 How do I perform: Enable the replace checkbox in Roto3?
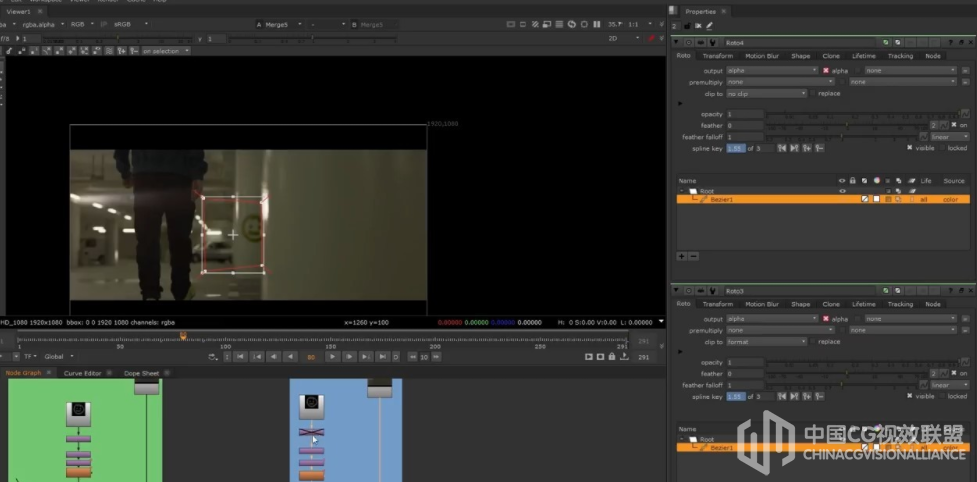coord(813,342)
